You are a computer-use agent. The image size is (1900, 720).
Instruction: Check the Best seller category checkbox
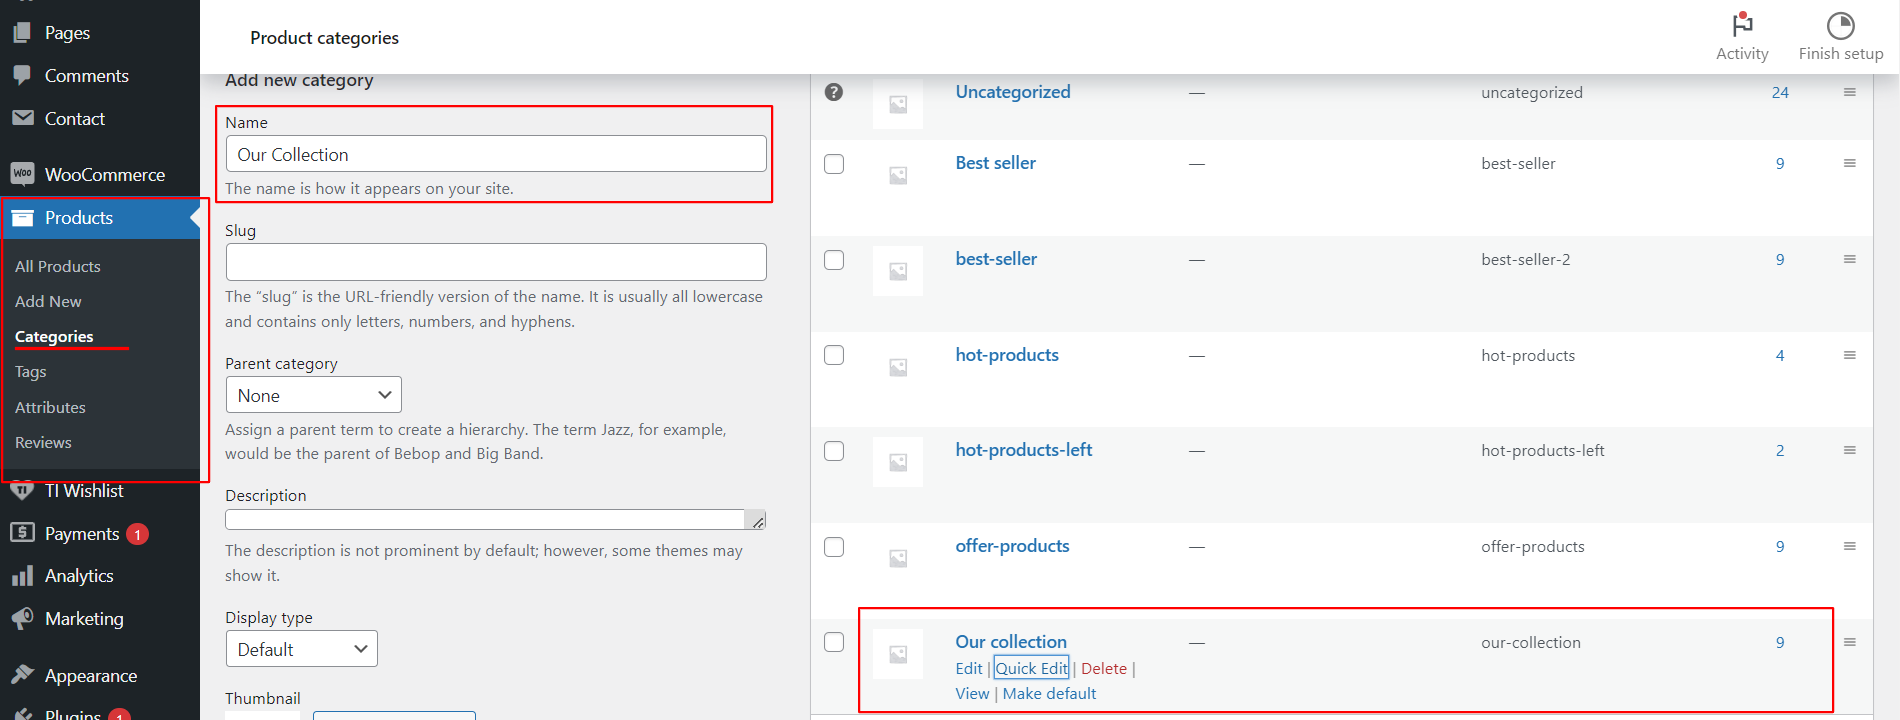click(834, 164)
